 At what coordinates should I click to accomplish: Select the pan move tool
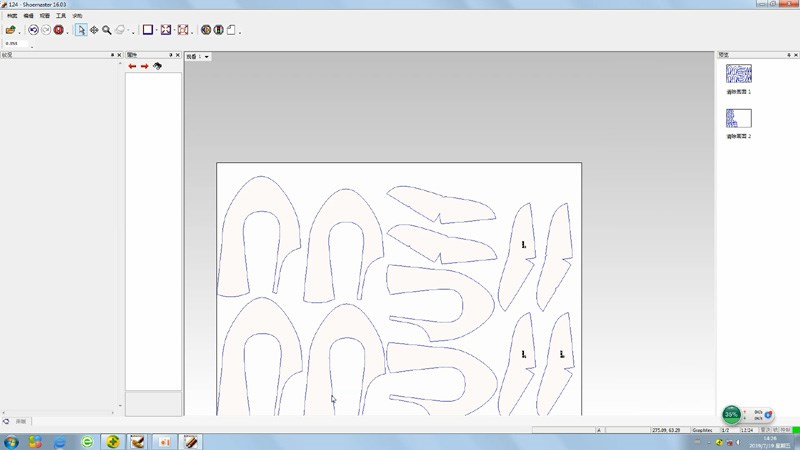[x=94, y=30]
